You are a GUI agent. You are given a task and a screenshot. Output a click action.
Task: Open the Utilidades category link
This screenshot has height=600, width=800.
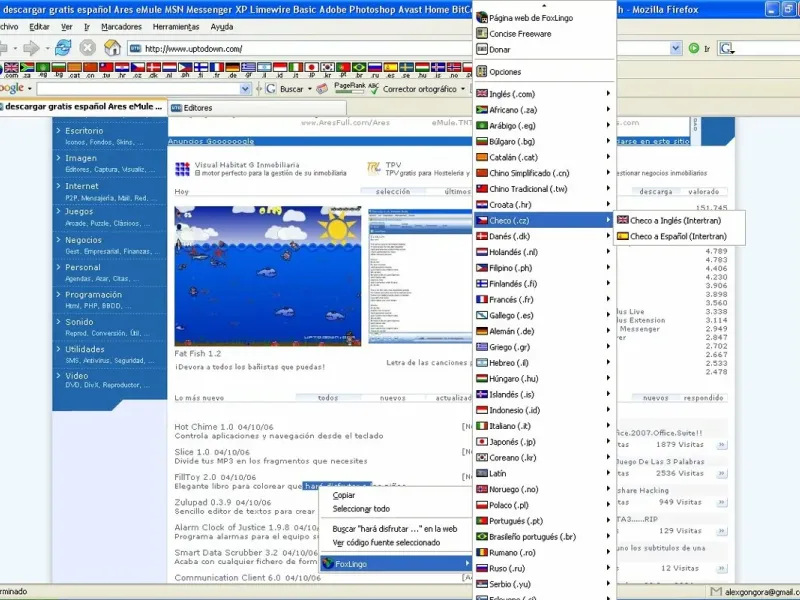85,349
